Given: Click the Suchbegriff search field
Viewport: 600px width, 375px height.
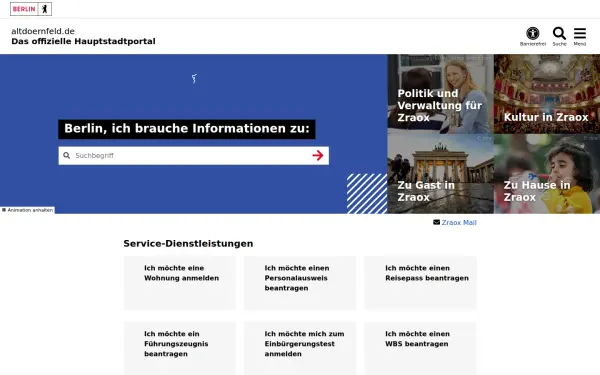Looking at the screenshot, I should pos(193,155).
